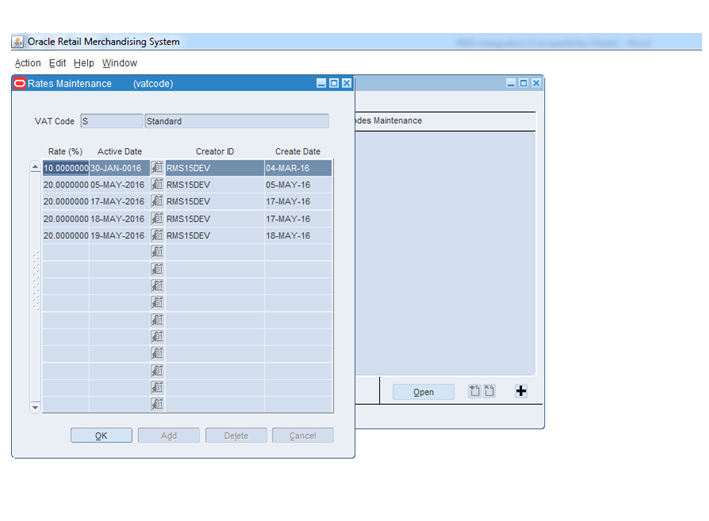Viewport: 709px width, 521px height.
Task: Click the Delete button
Action: point(236,436)
